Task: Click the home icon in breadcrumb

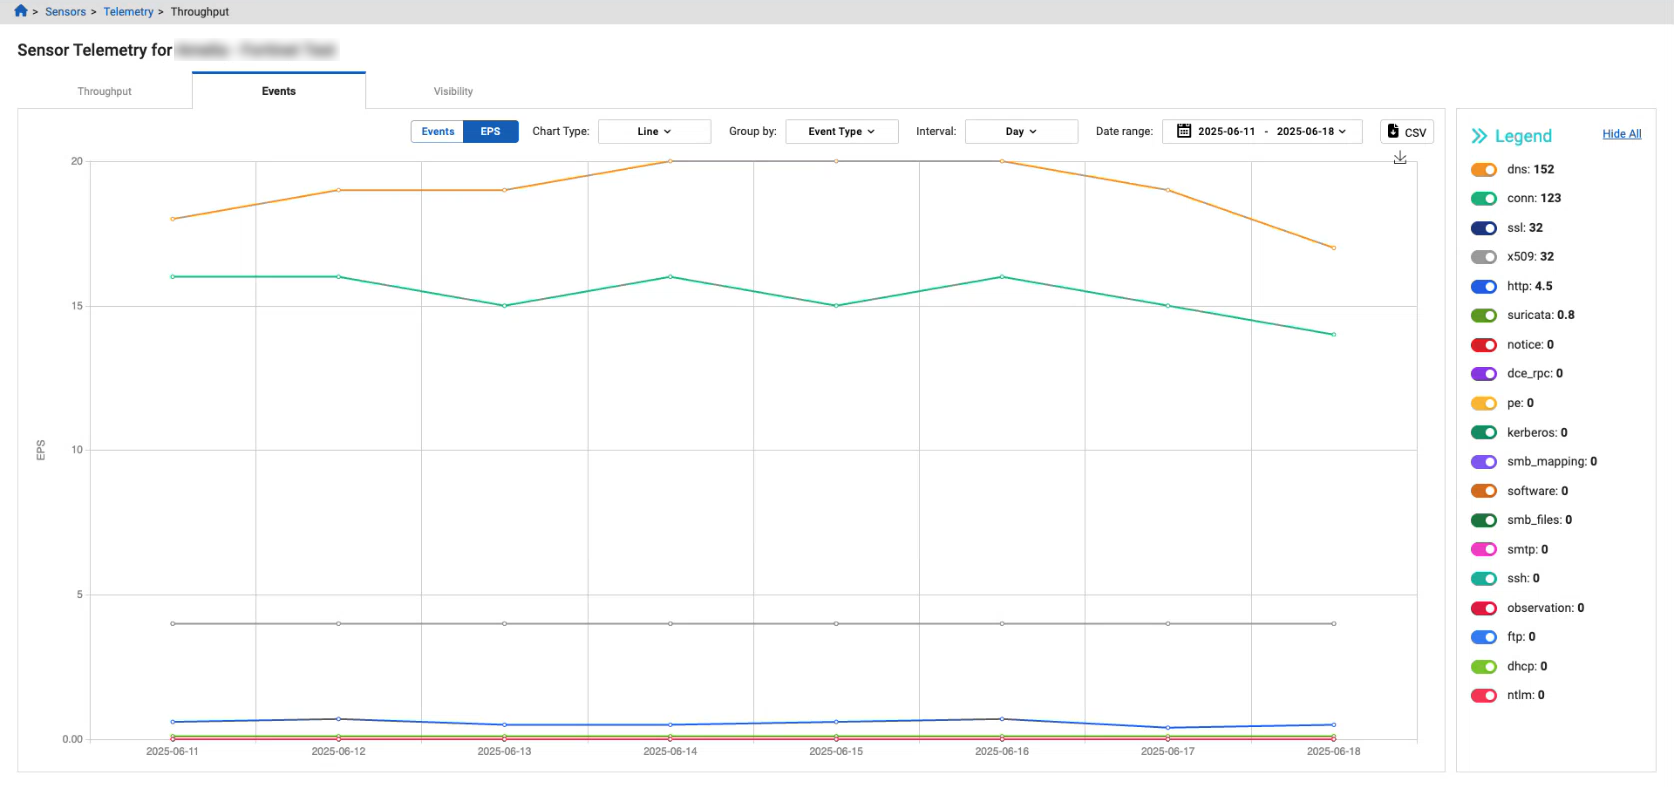Action: click(20, 11)
